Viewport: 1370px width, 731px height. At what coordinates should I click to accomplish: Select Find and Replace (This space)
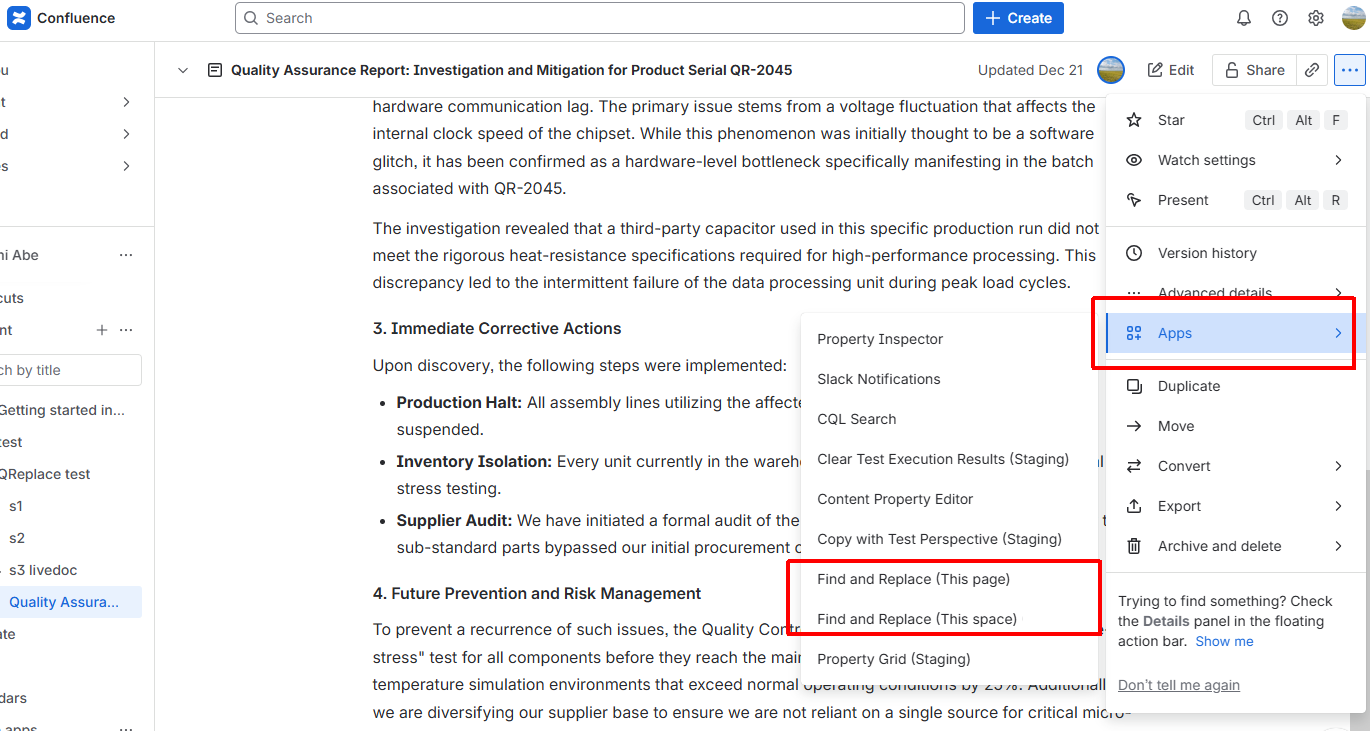(916, 619)
